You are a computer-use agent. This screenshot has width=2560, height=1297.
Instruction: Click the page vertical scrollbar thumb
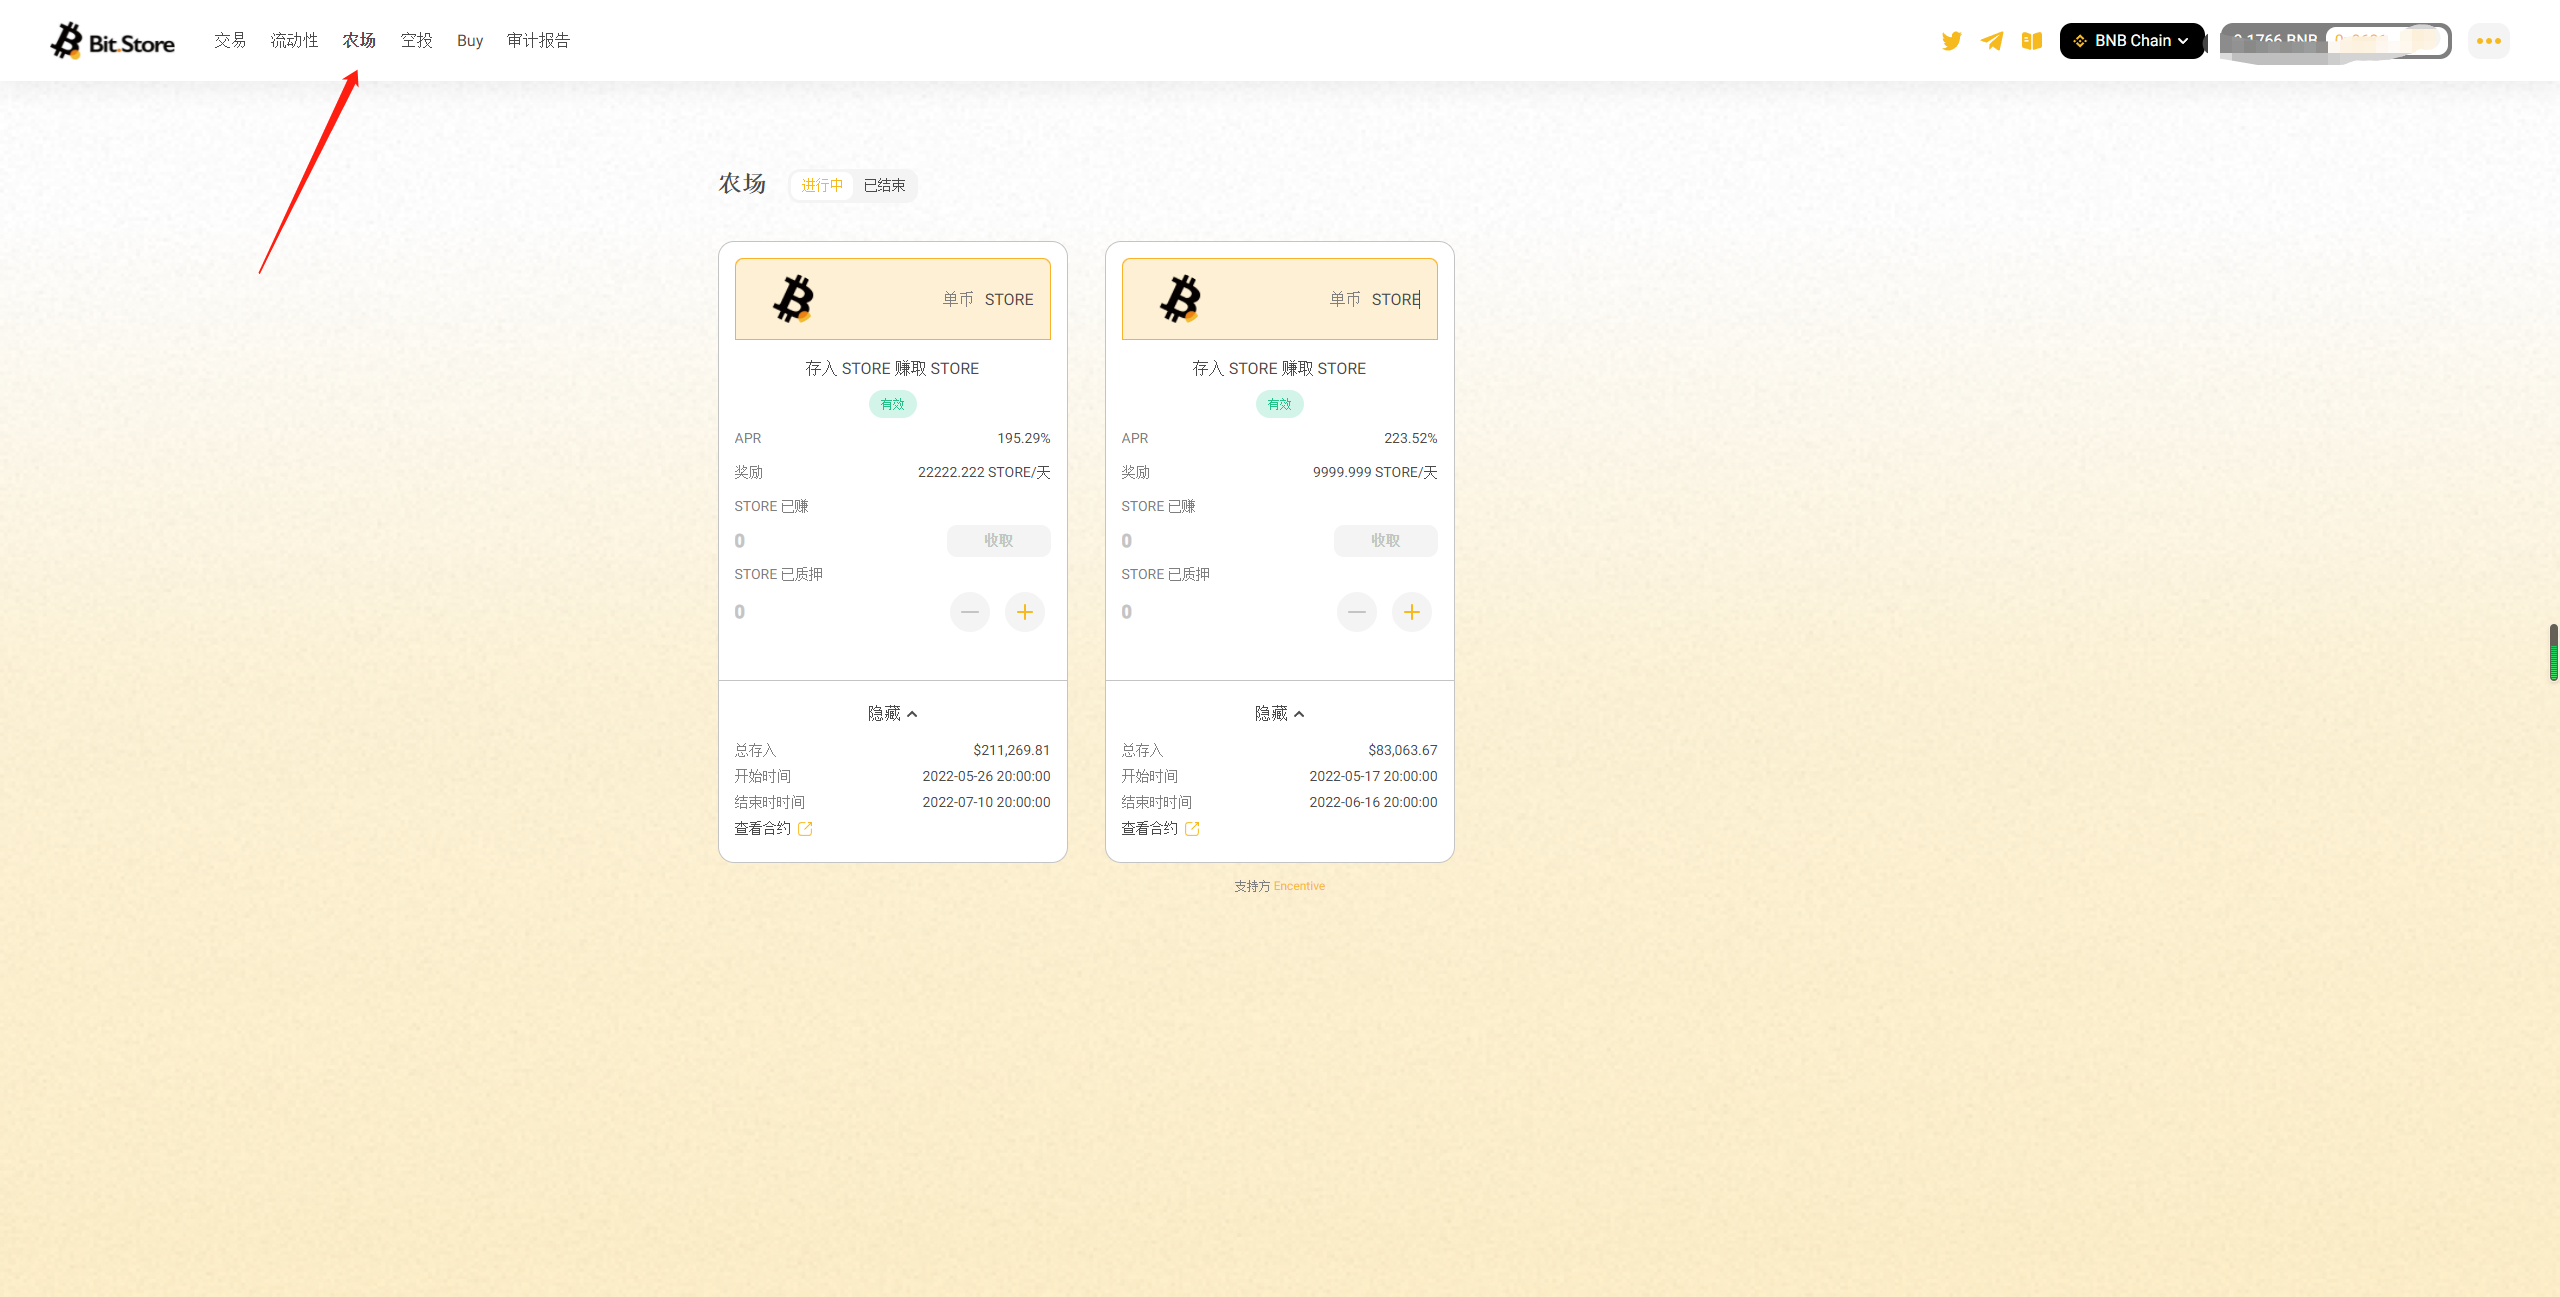[2553, 652]
